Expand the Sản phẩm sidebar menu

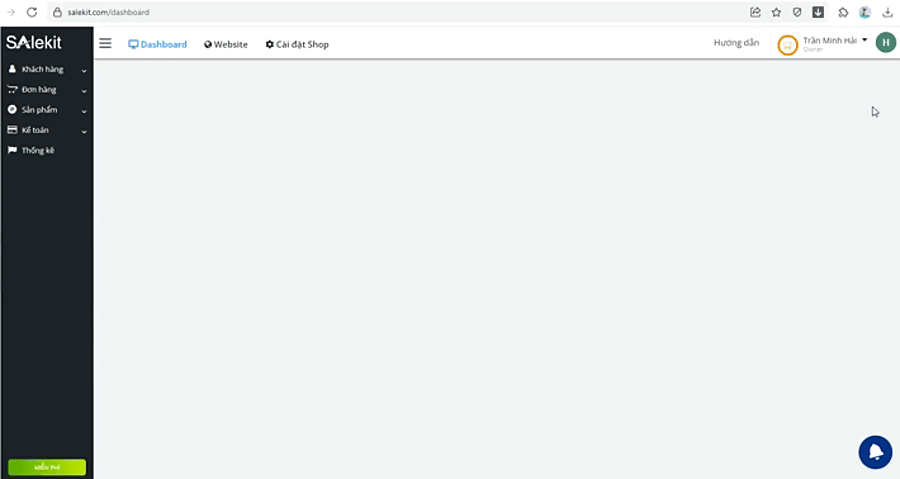[47, 110]
